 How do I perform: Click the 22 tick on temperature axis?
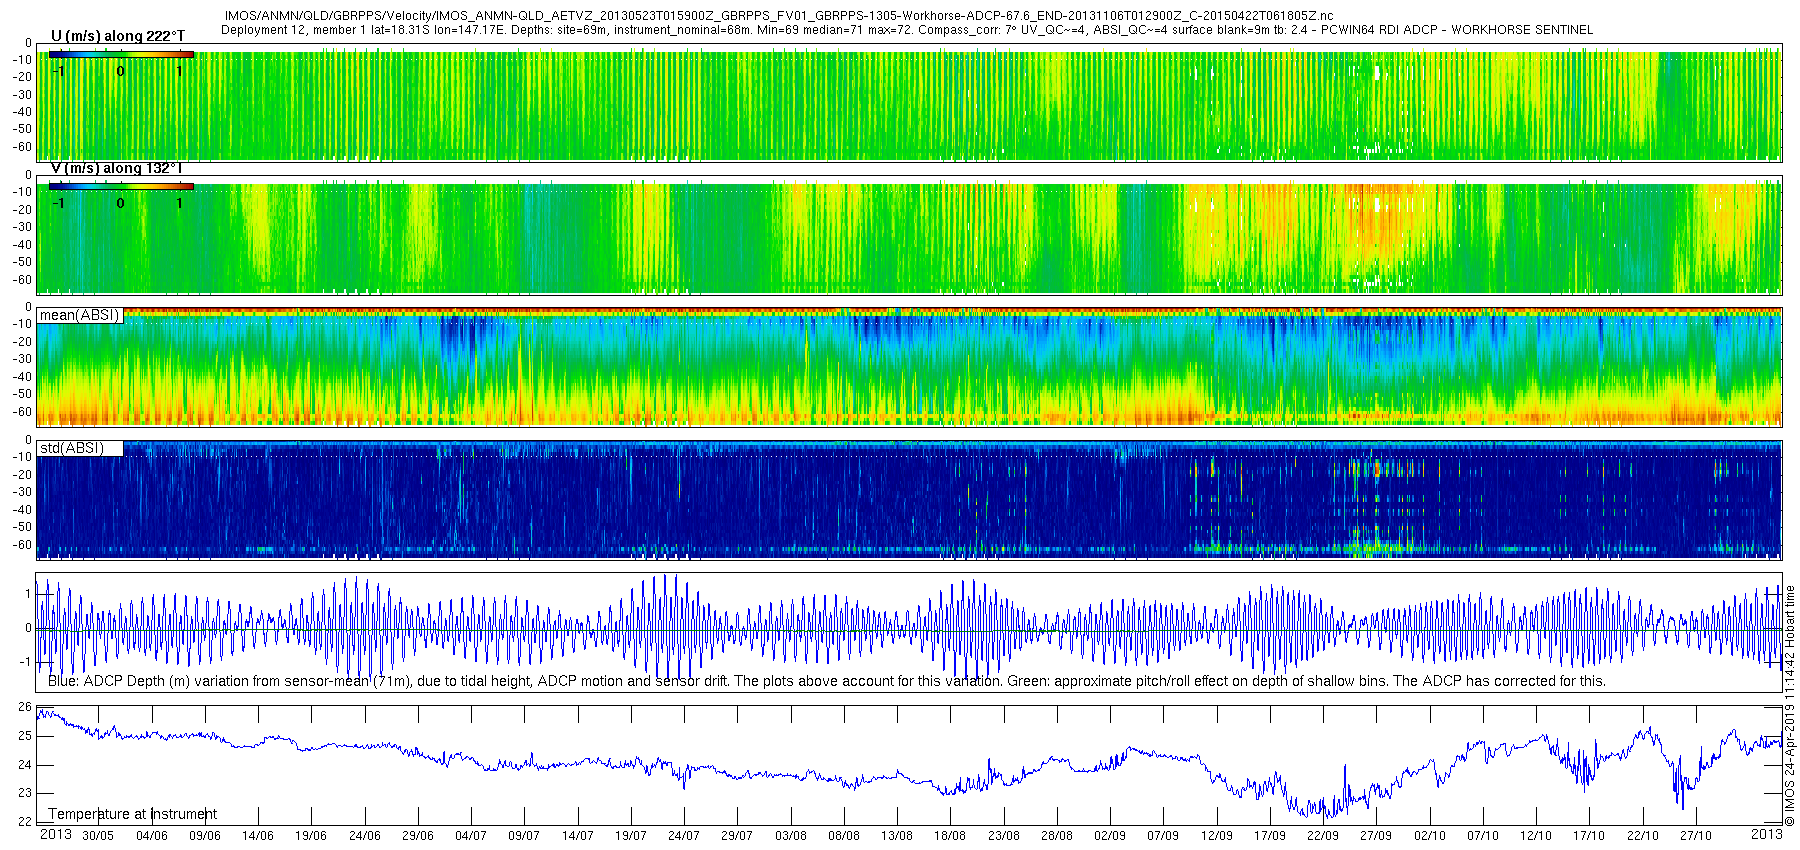point(25,822)
